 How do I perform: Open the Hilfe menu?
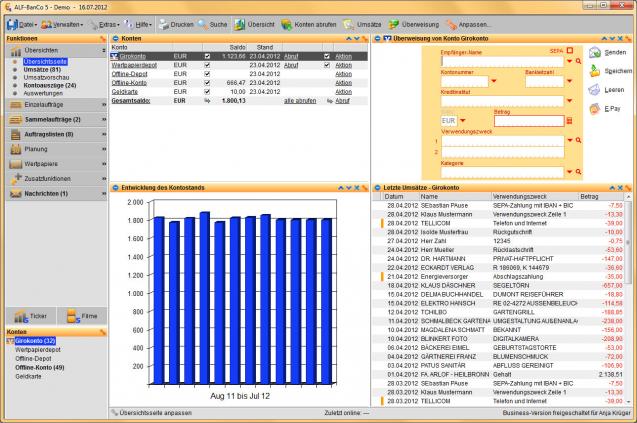tap(138, 25)
